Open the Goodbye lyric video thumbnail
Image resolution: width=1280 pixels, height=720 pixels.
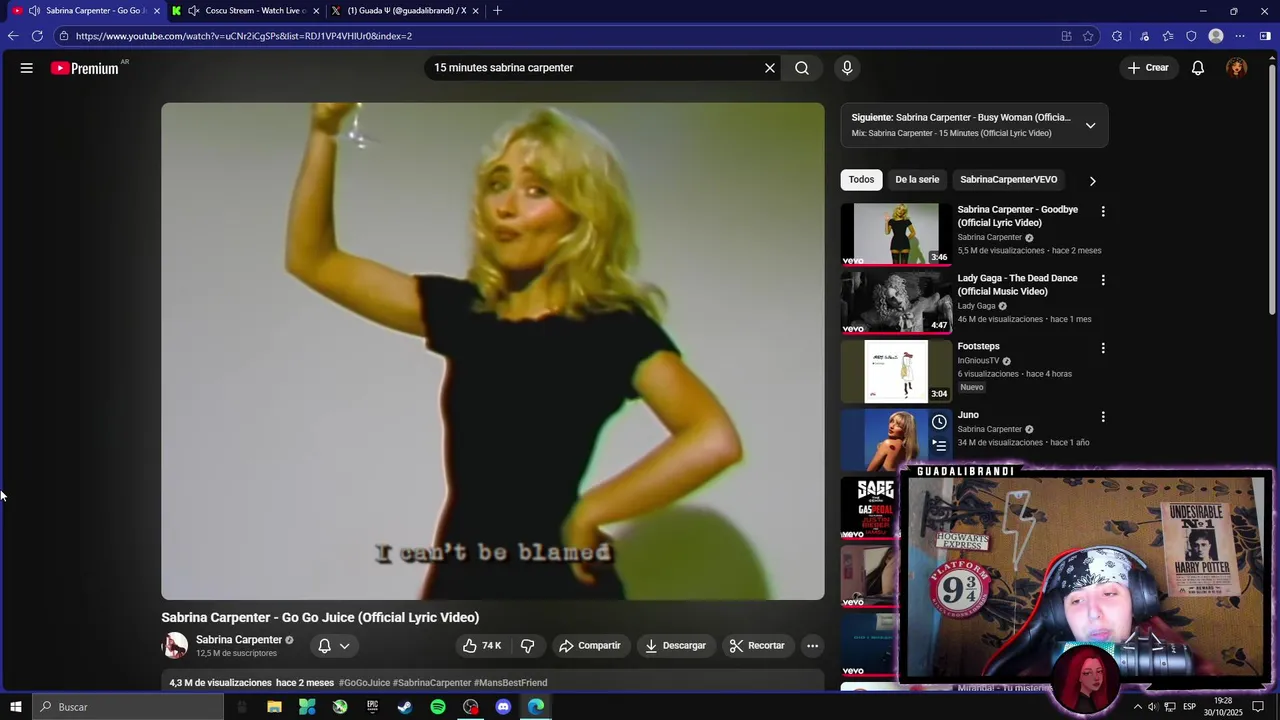point(896,234)
